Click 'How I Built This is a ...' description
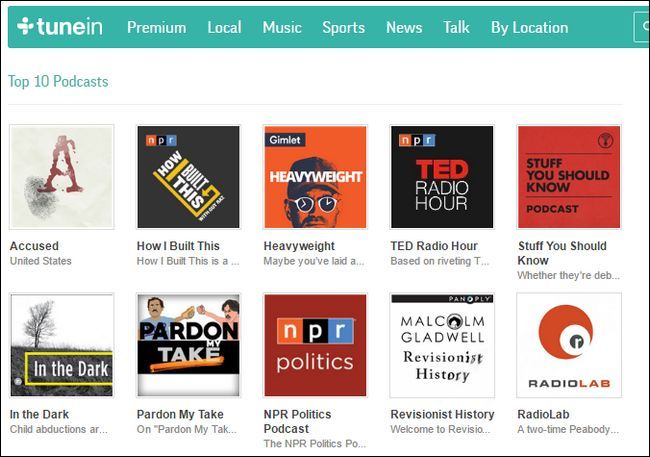The width and height of the screenshot is (650, 457). click(188, 261)
